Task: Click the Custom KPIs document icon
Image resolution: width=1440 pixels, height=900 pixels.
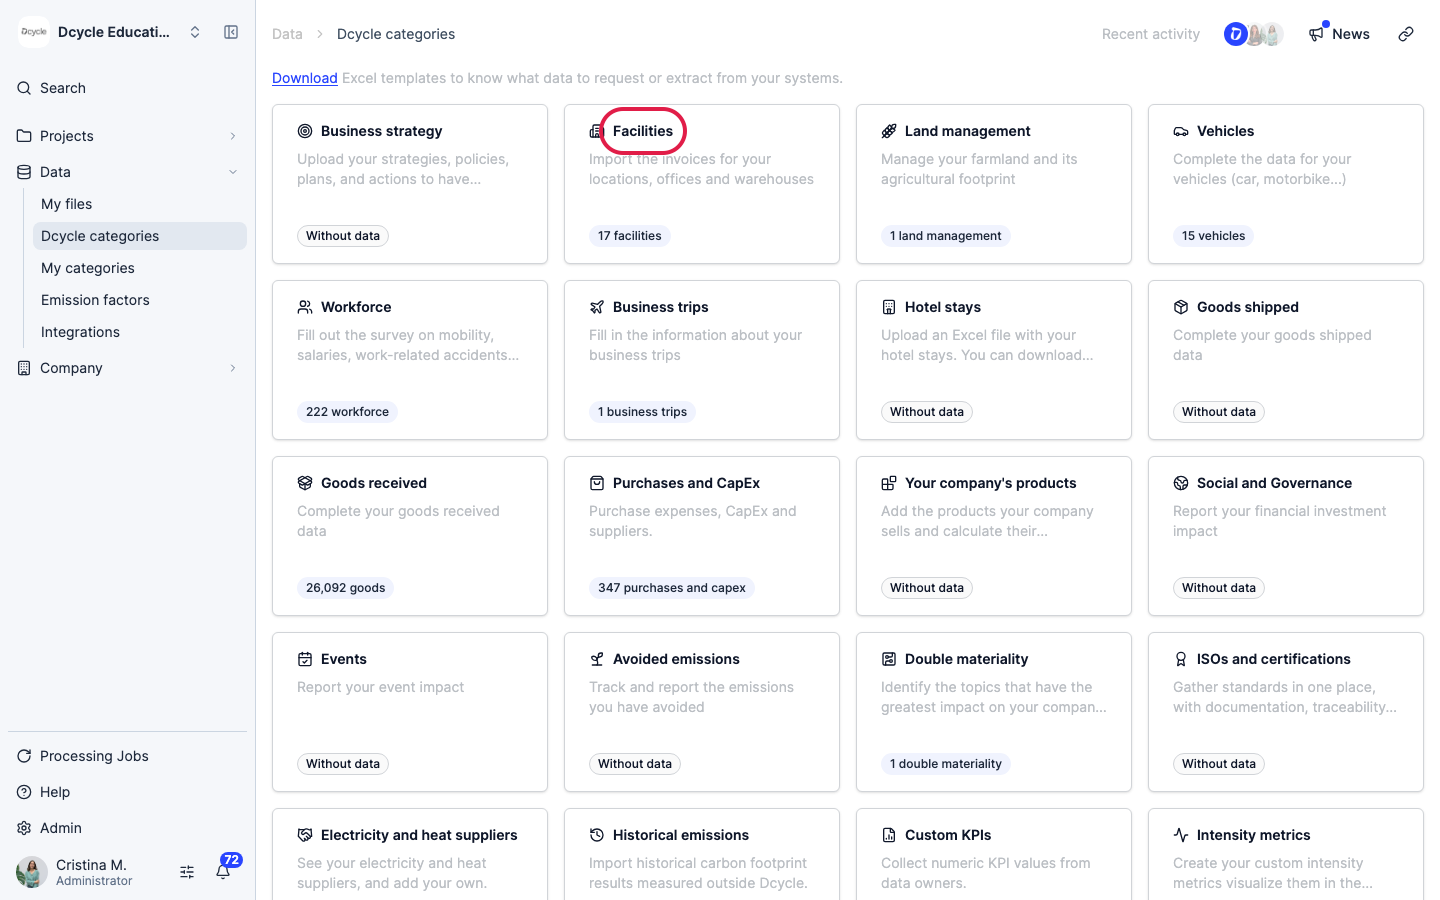Action: [889, 835]
